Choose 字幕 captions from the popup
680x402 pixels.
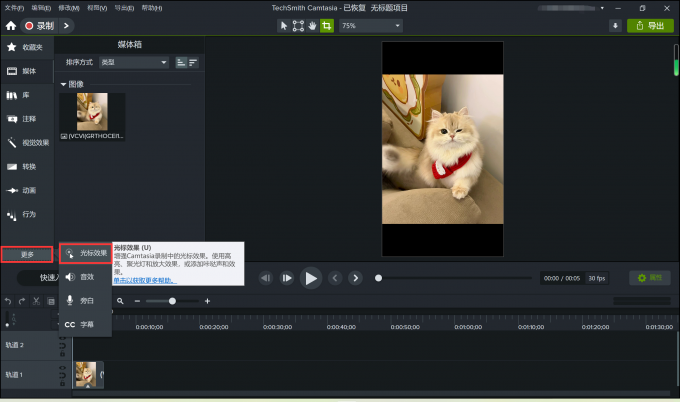[86, 324]
